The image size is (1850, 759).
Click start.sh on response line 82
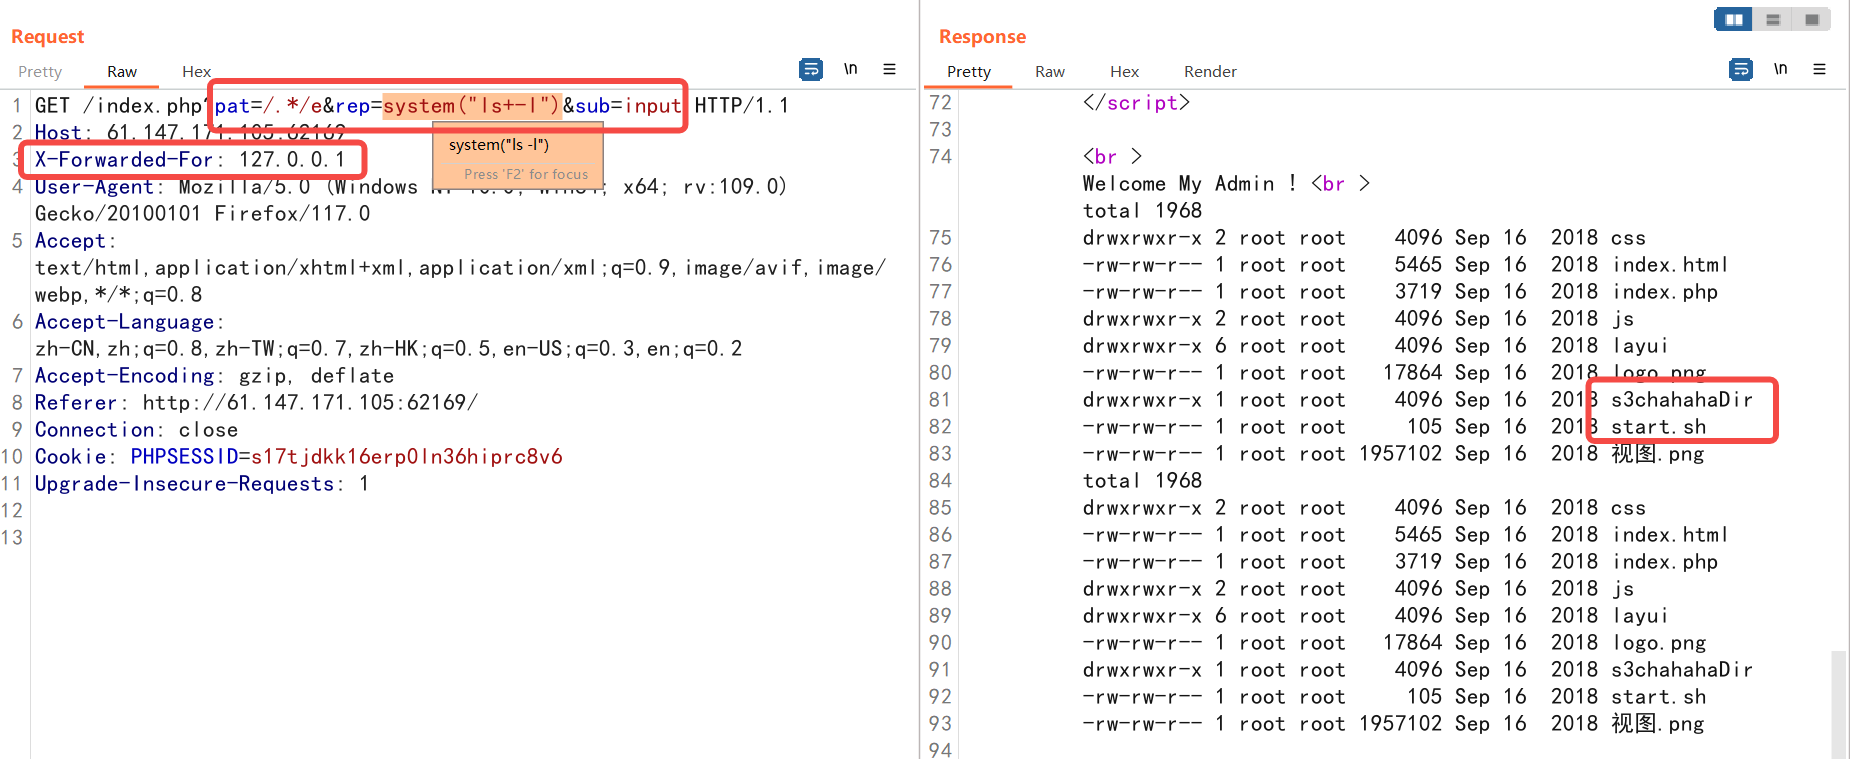click(1658, 427)
